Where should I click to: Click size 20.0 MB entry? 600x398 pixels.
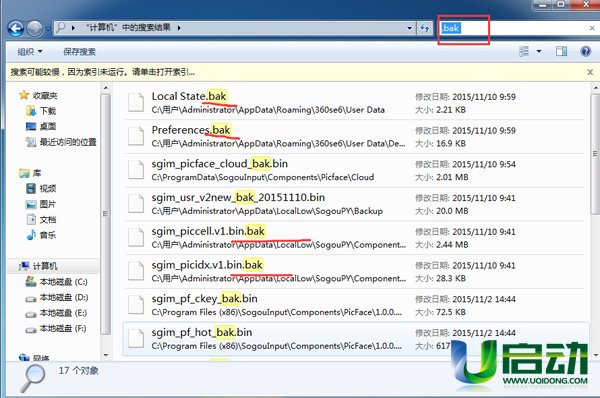[452, 211]
